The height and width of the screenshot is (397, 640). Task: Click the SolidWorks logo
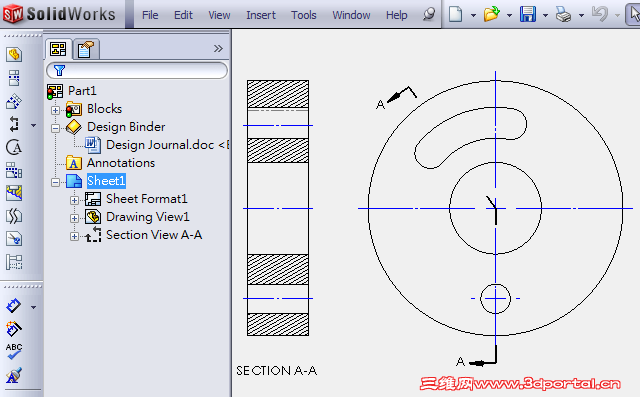[59, 14]
